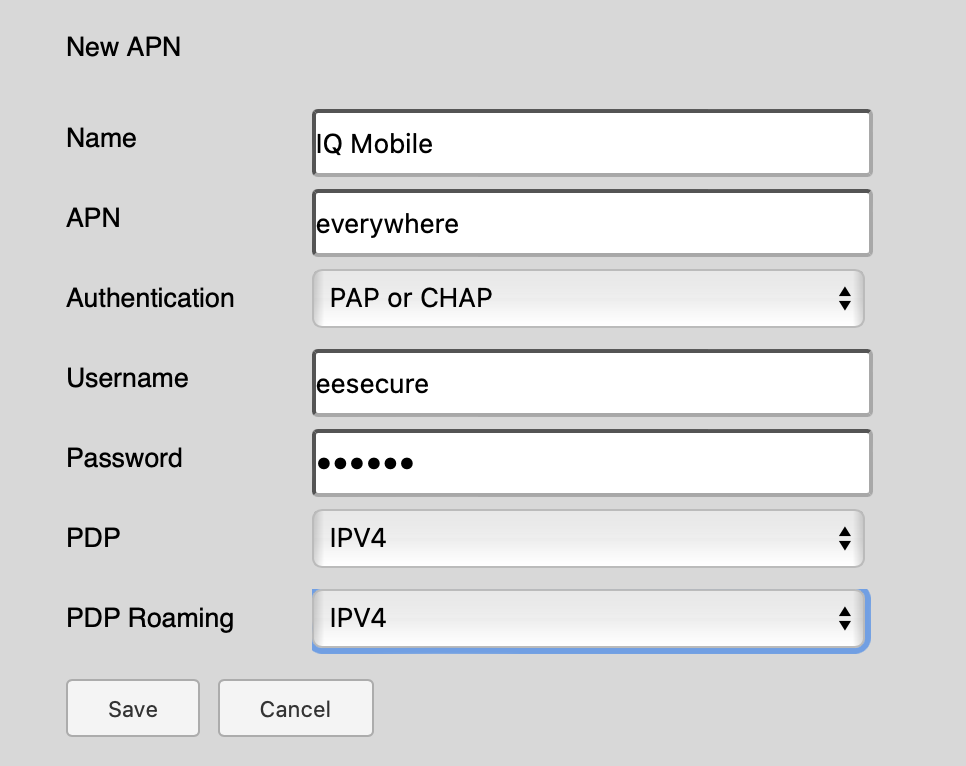Select the Username field with eesecure
Screen dimensions: 966x766
[592, 382]
